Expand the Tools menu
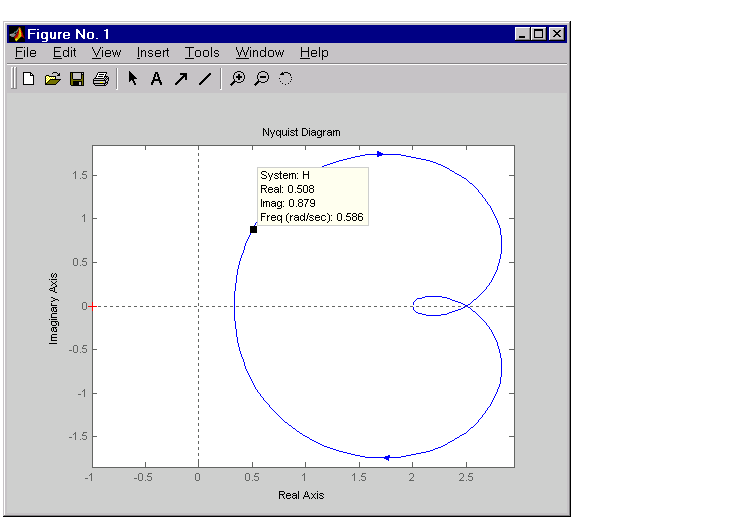The height and width of the screenshot is (528, 750). 202,53
